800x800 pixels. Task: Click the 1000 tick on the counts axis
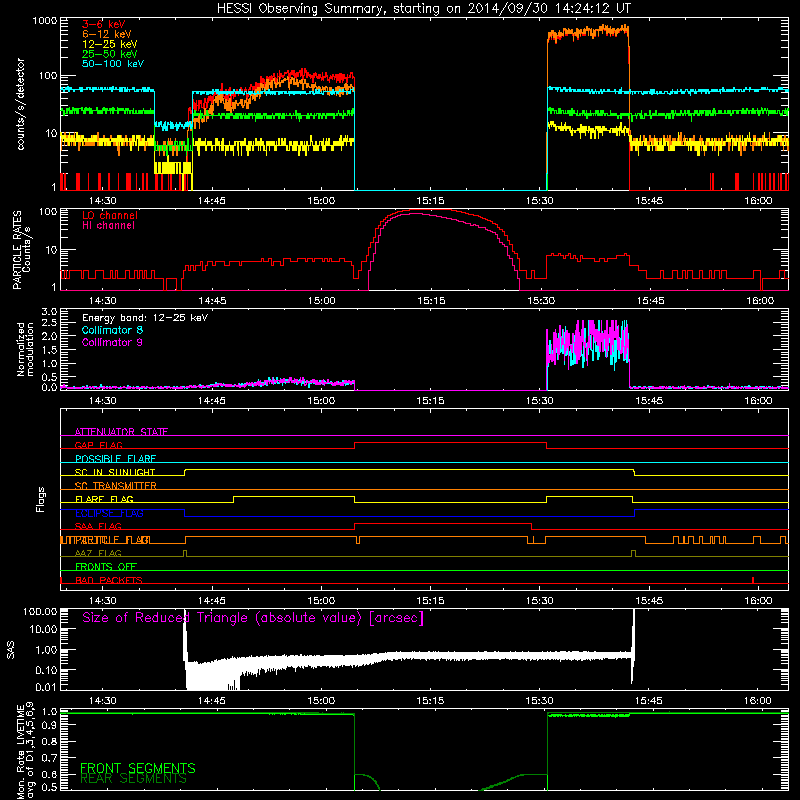pyautogui.click(x=45, y=21)
